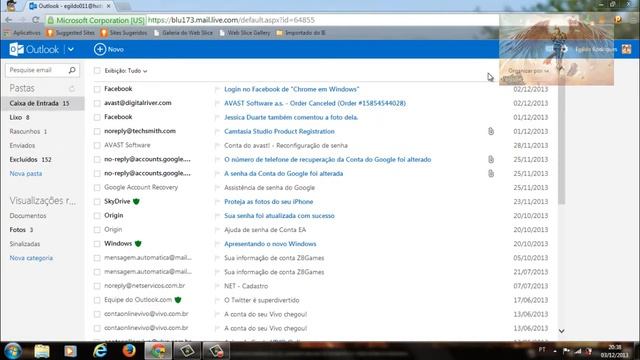
Task: Open the Sites Sugeridos bookmark
Action: [124, 33]
